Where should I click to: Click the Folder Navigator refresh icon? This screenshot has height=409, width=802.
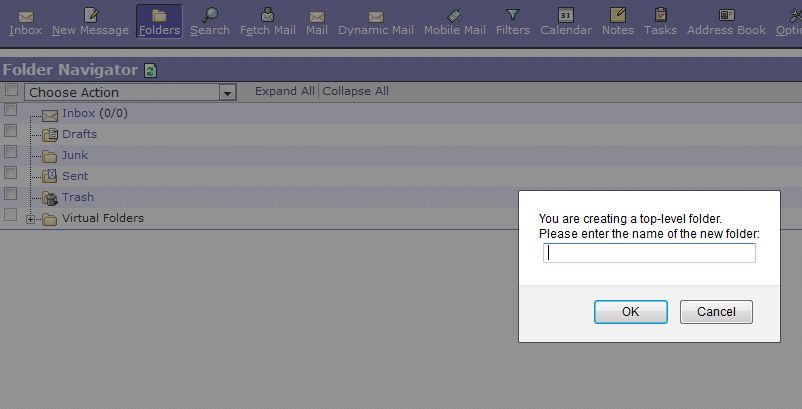[150, 70]
